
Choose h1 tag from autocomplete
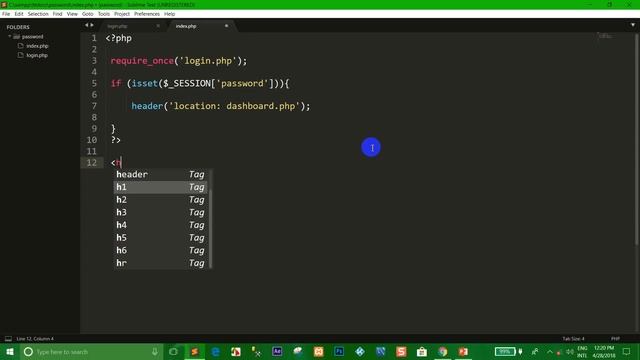tap(160, 187)
